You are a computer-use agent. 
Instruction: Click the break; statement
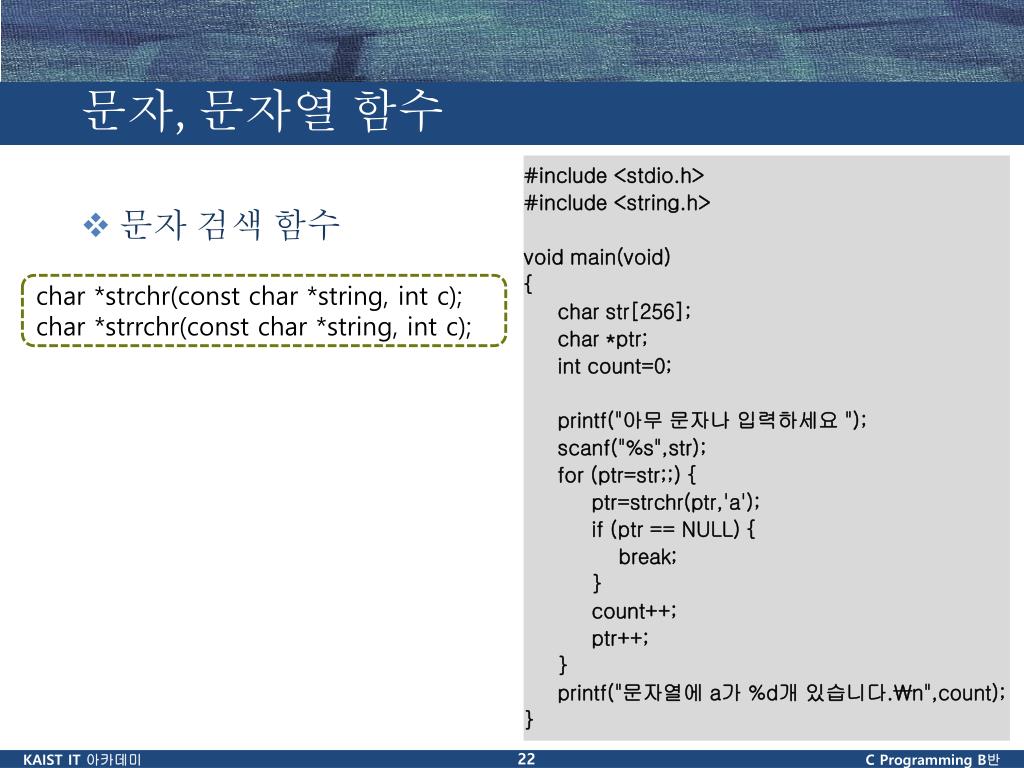pos(647,557)
